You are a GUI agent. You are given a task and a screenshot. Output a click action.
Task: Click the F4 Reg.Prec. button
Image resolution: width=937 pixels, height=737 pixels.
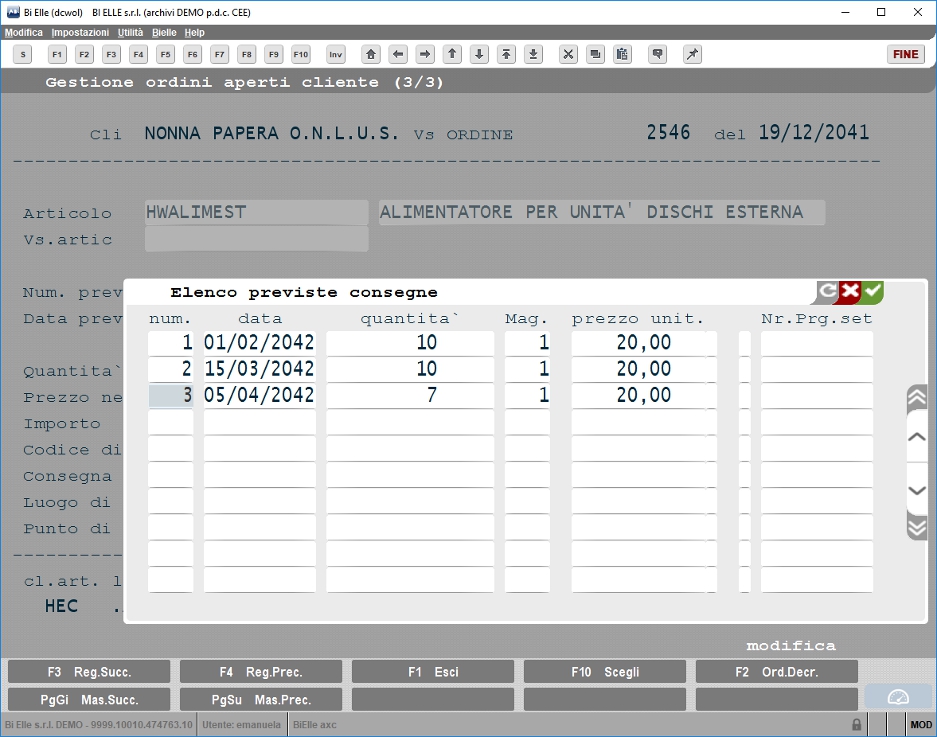pyautogui.click(x=261, y=672)
